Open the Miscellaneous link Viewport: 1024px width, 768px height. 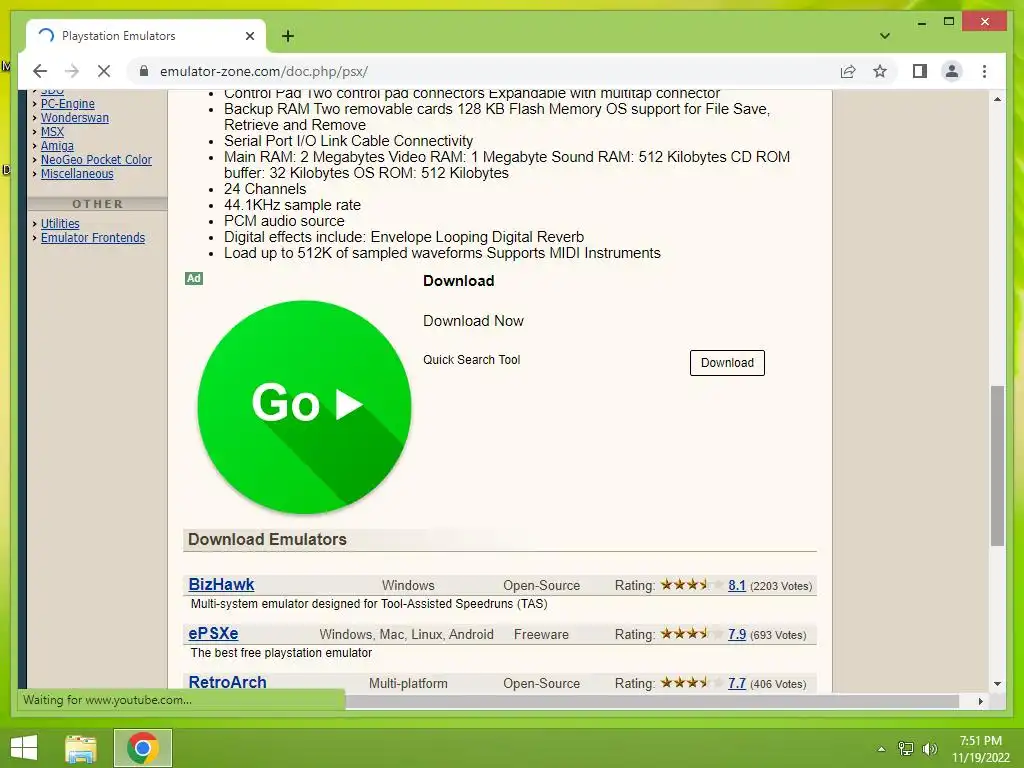[x=77, y=174]
